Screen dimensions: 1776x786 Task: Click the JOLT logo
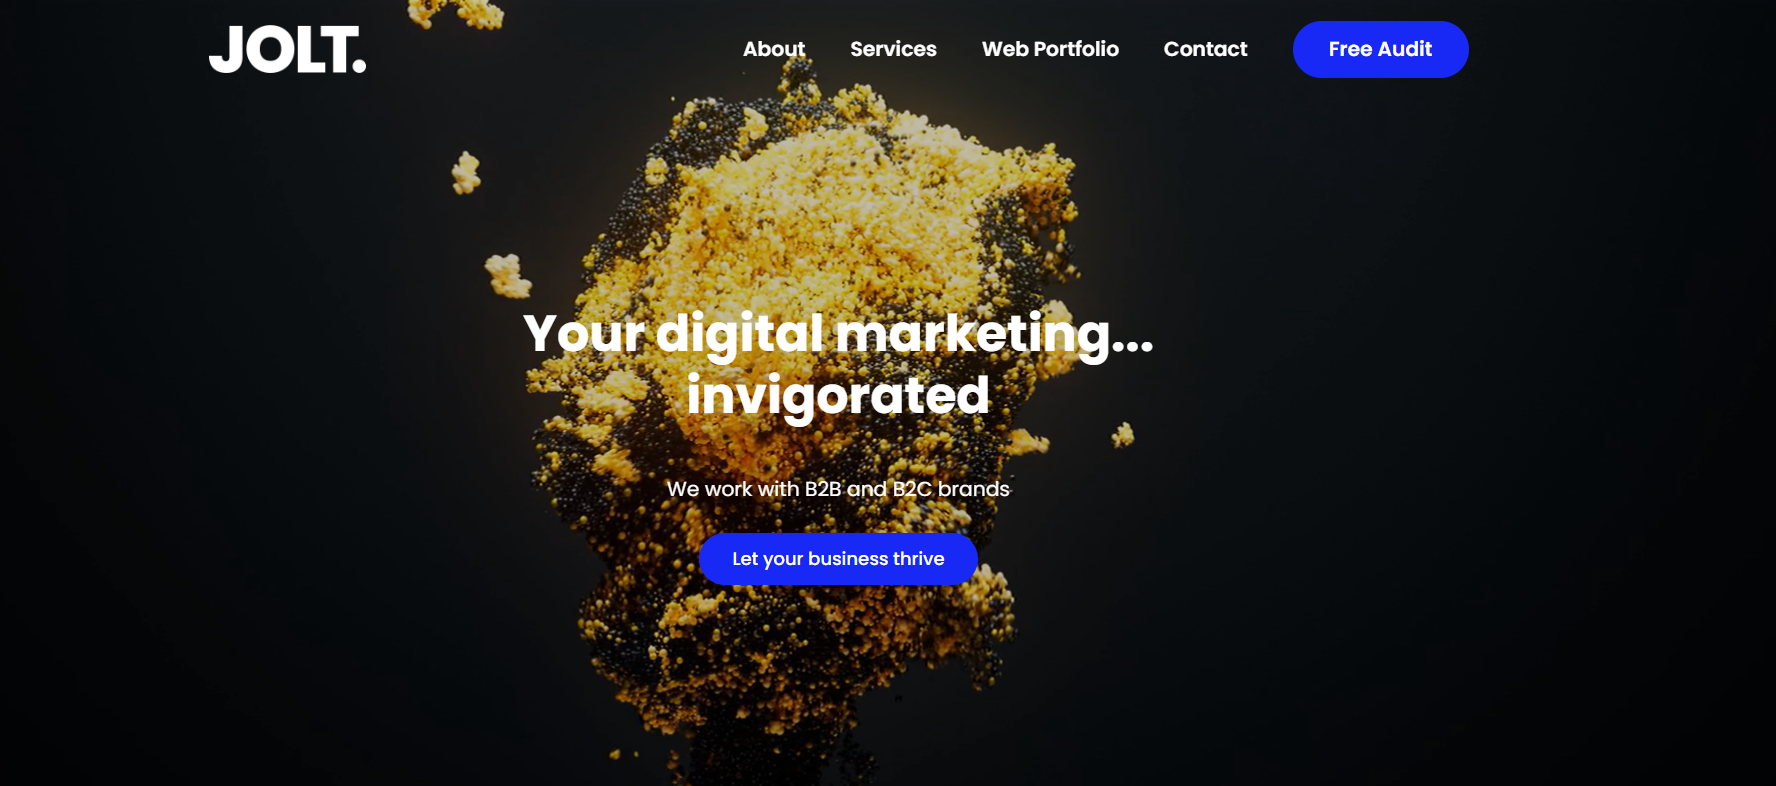coord(287,50)
